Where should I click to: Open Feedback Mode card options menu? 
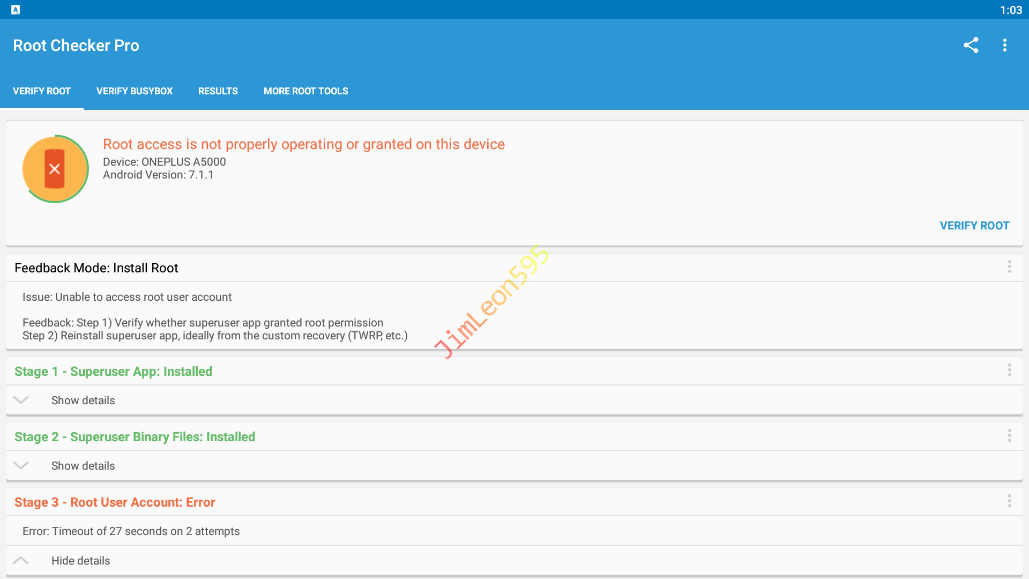point(1009,267)
